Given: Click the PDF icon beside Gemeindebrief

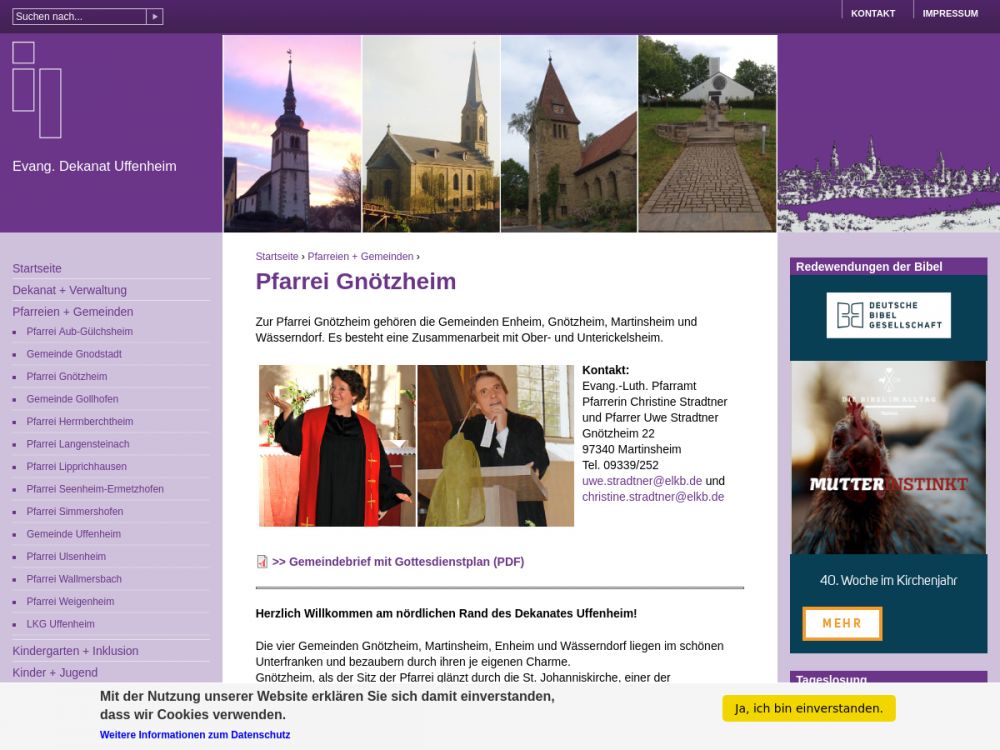Looking at the screenshot, I should [262, 562].
